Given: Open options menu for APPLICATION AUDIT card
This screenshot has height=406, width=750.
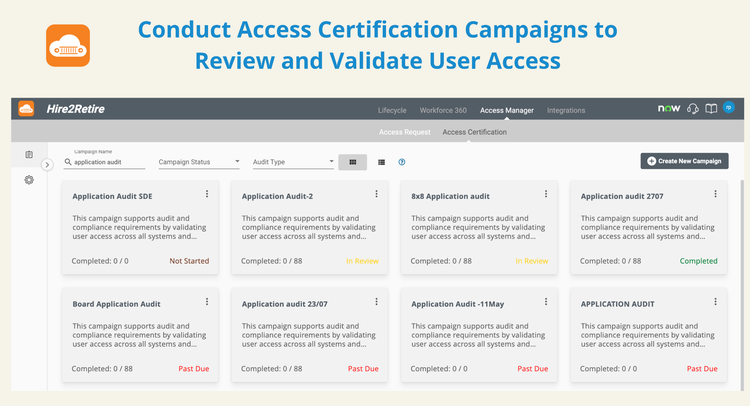Looking at the screenshot, I should pyautogui.click(x=716, y=302).
